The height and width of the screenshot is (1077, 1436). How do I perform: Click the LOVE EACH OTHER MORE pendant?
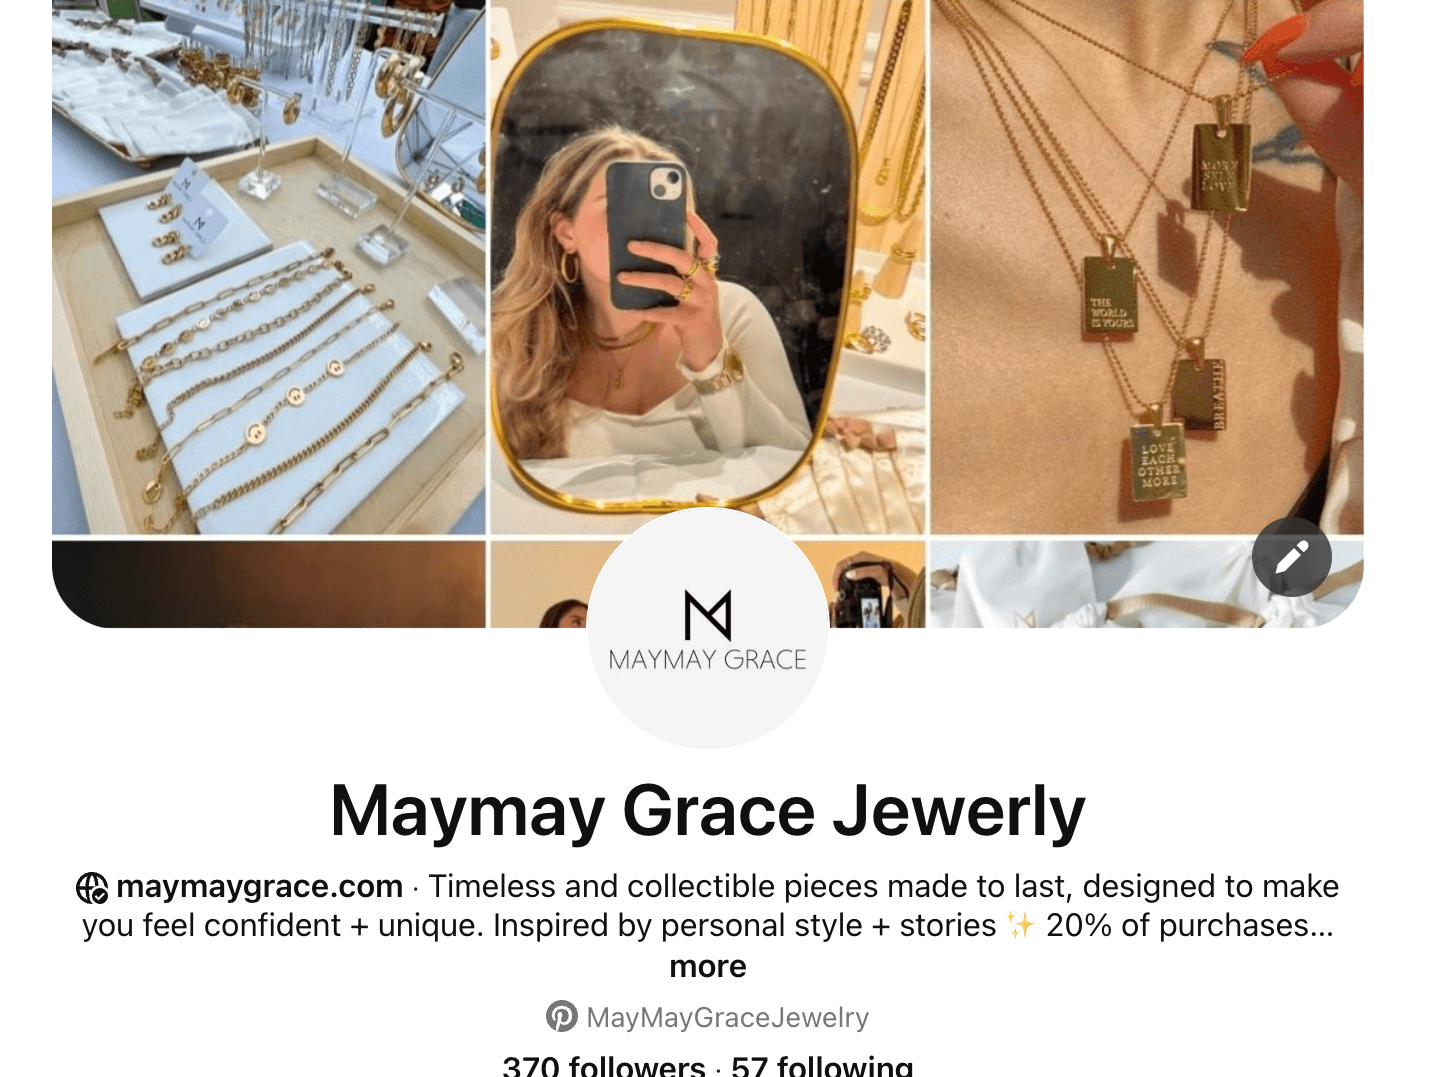pos(1158,462)
